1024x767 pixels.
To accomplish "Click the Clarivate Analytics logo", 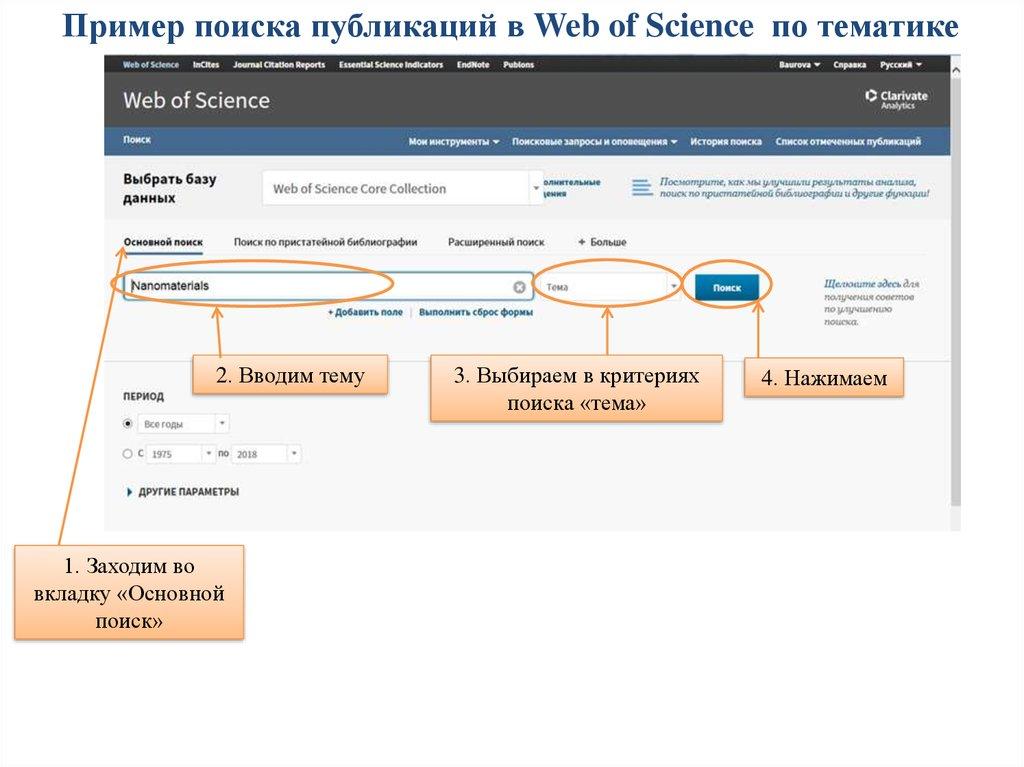I will 896,99.
